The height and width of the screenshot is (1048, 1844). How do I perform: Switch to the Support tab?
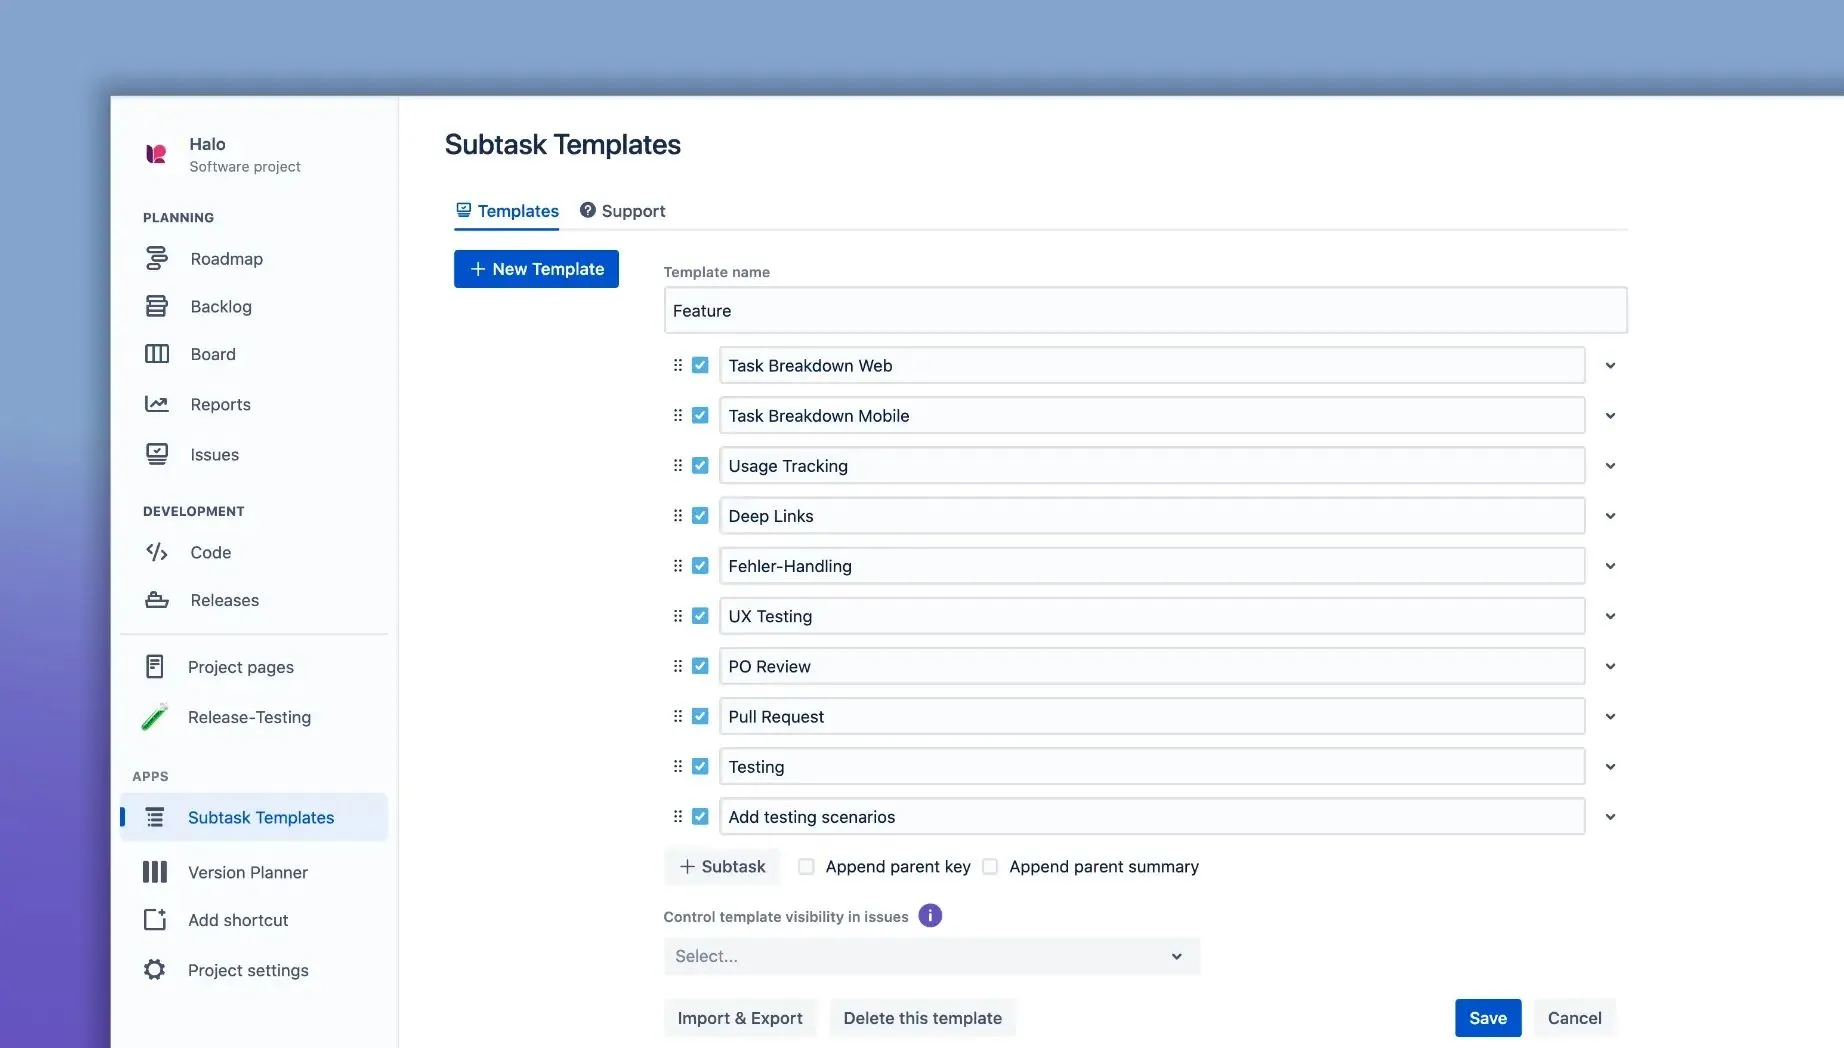pos(622,211)
